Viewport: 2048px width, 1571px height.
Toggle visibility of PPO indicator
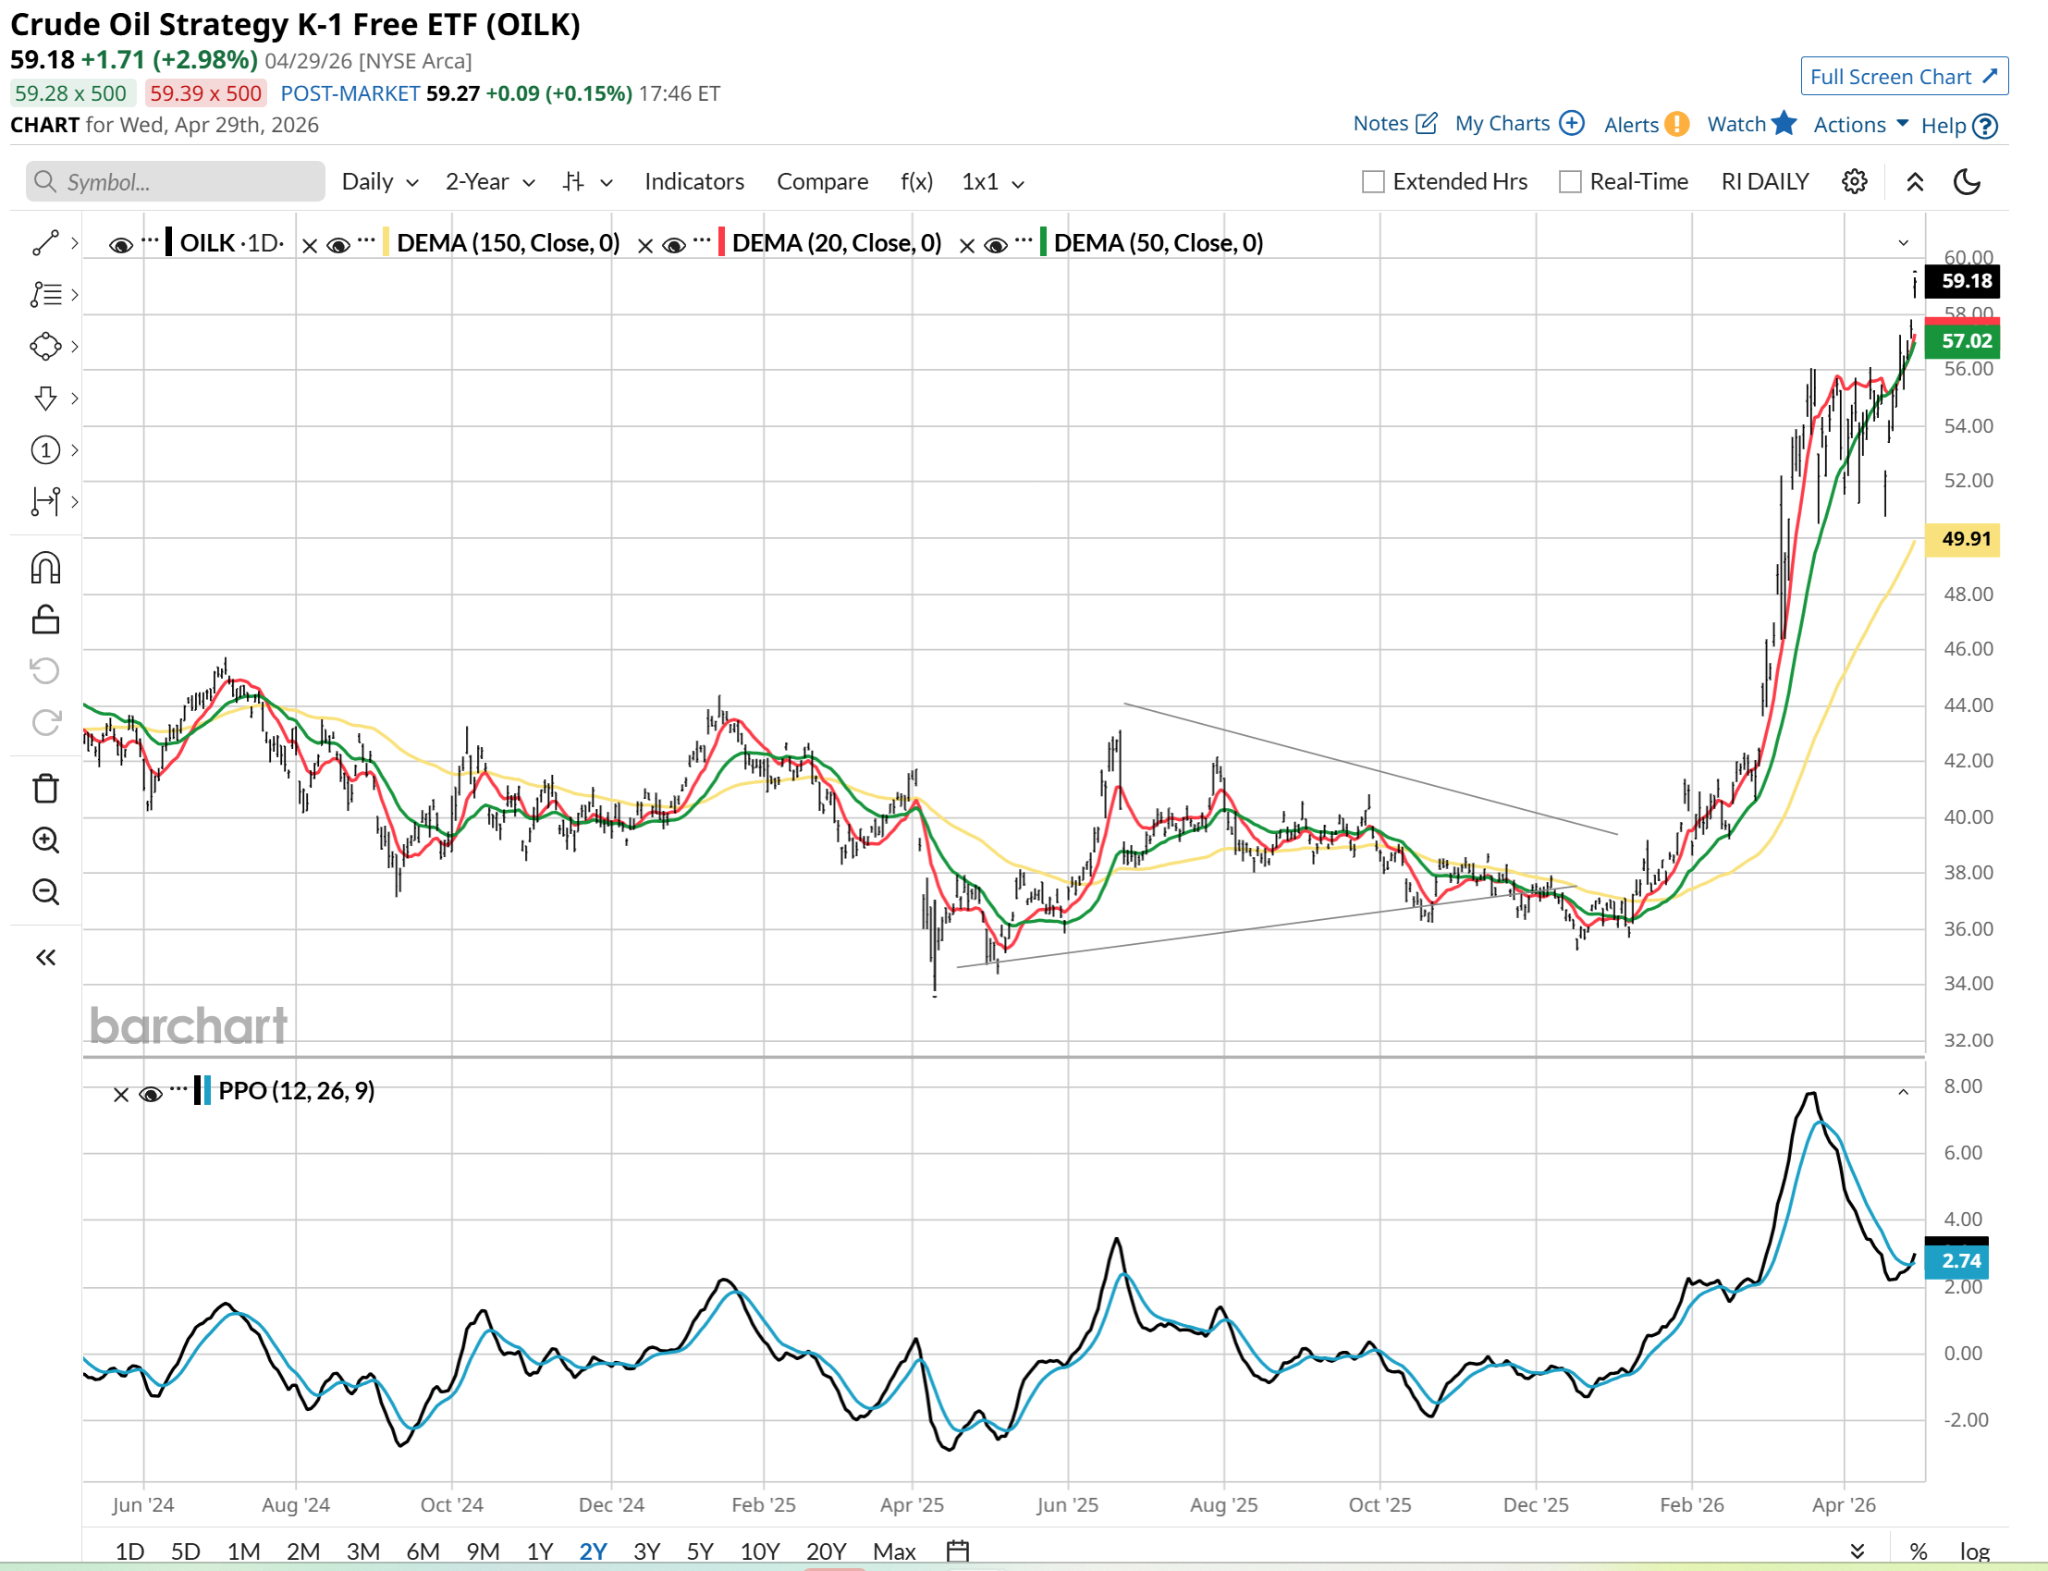[x=150, y=1094]
